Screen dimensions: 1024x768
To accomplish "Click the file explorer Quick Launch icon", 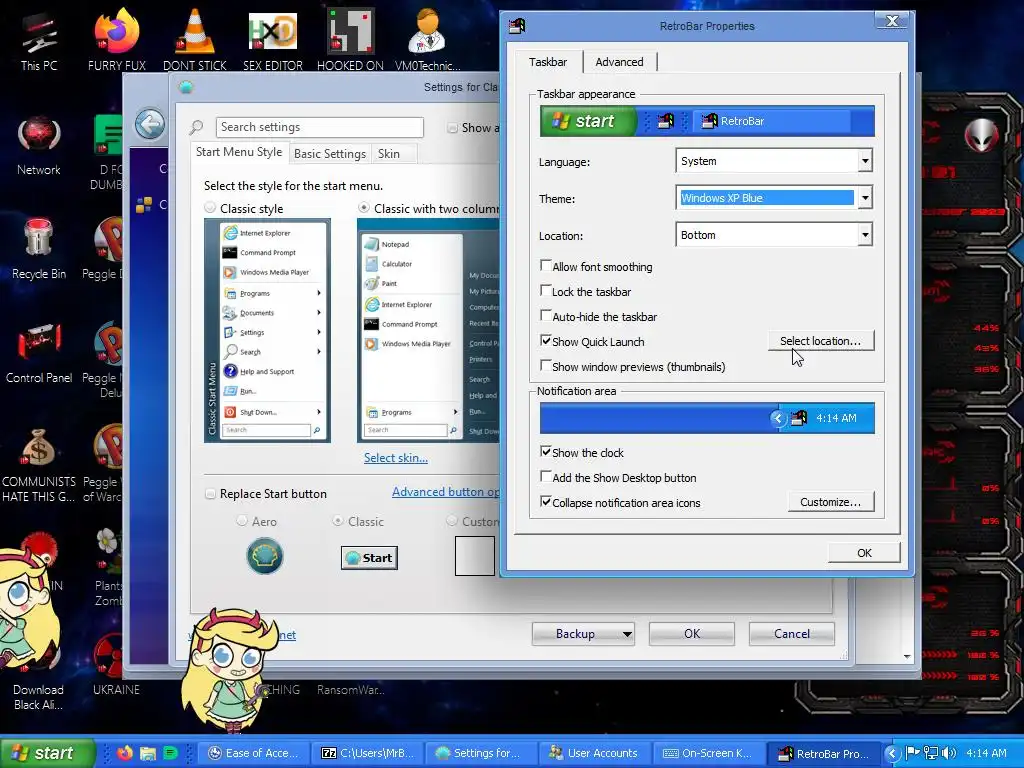I will coord(148,753).
